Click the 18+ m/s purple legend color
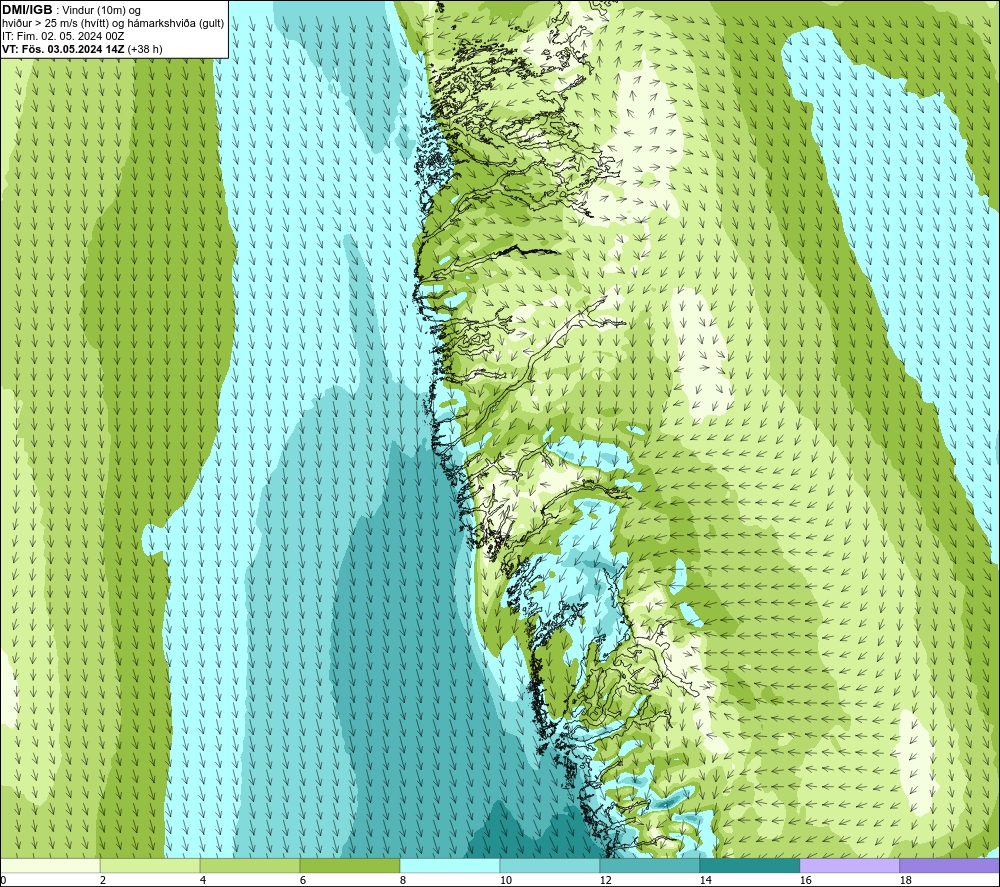1000x887 pixels. [x=949, y=866]
